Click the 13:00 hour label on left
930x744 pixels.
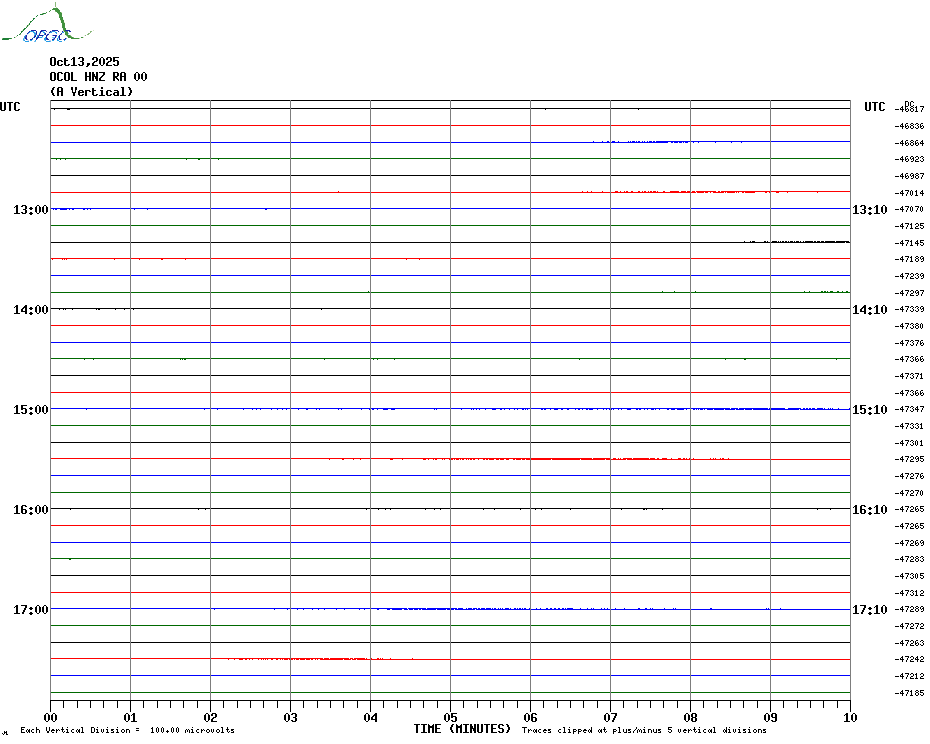(x=30, y=209)
